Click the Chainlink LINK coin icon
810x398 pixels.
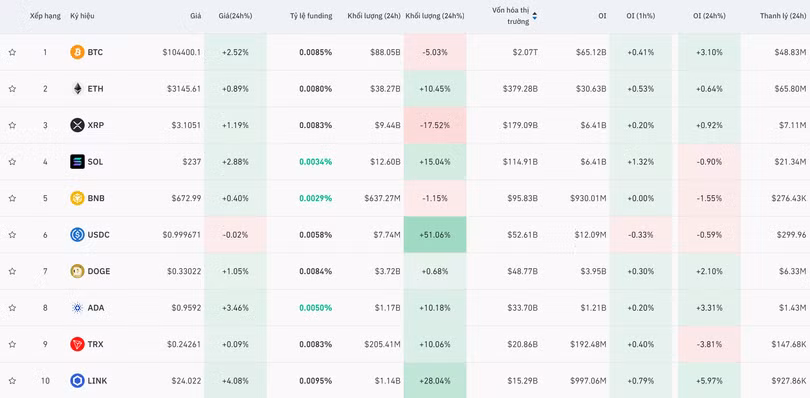coord(77,381)
